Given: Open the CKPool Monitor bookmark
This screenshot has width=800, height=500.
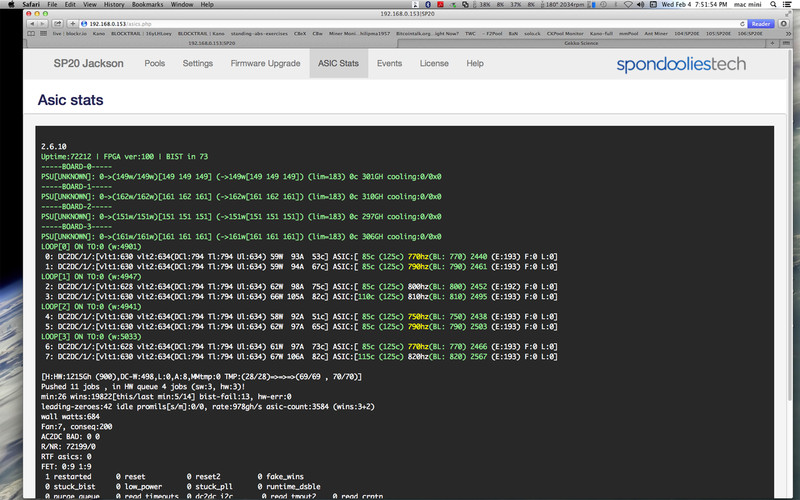Looking at the screenshot, I should point(565,34).
